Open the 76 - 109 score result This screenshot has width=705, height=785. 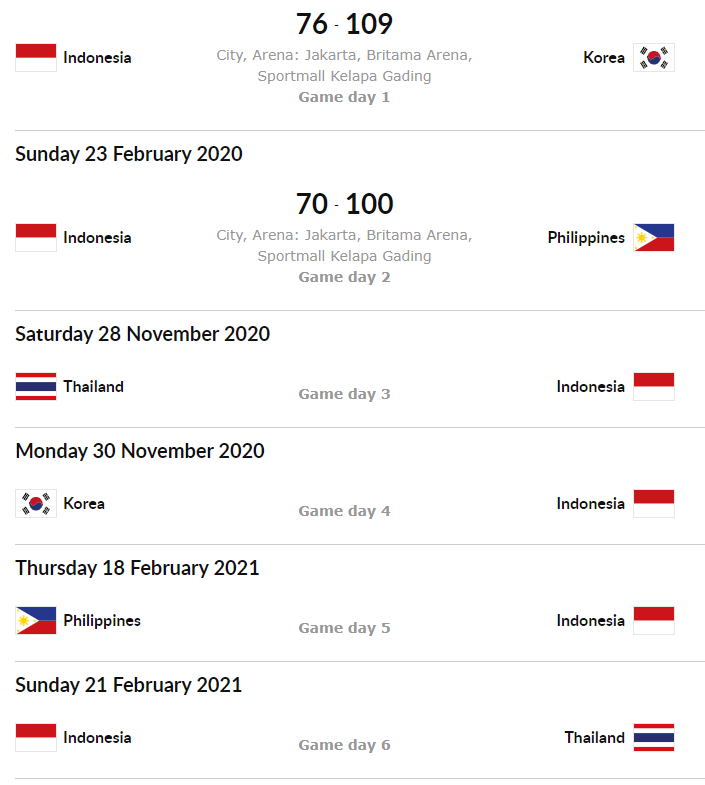(x=344, y=24)
